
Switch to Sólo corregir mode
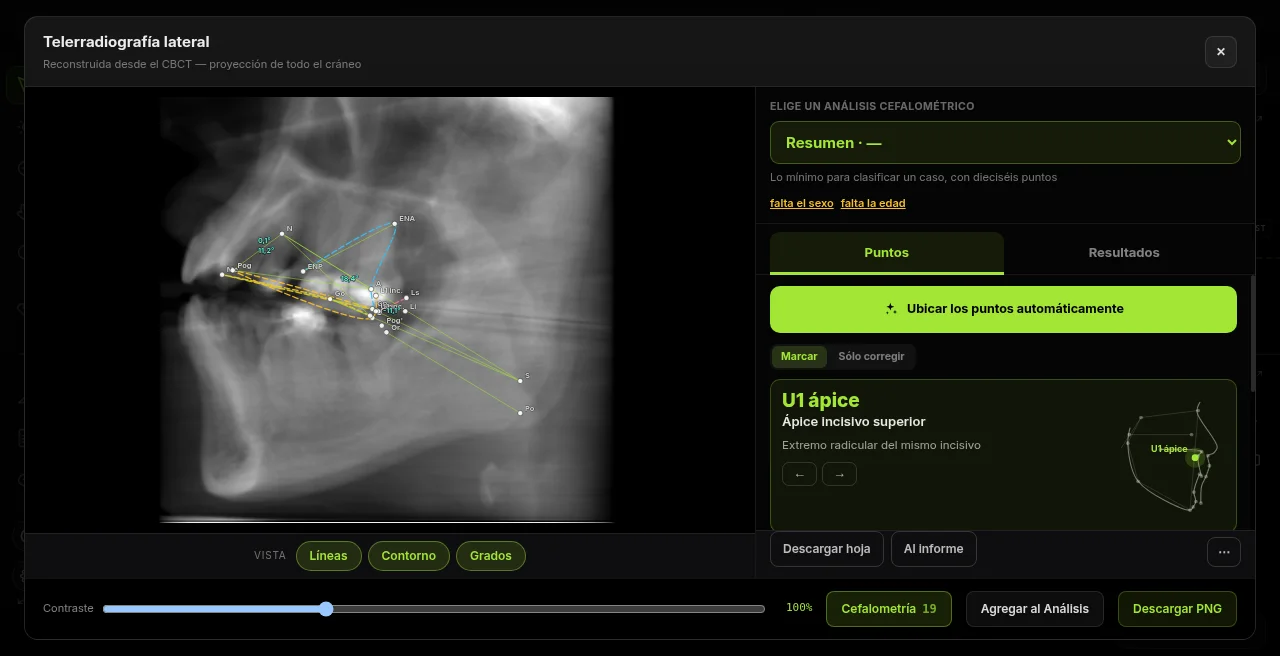pyautogui.click(x=871, y=356)
